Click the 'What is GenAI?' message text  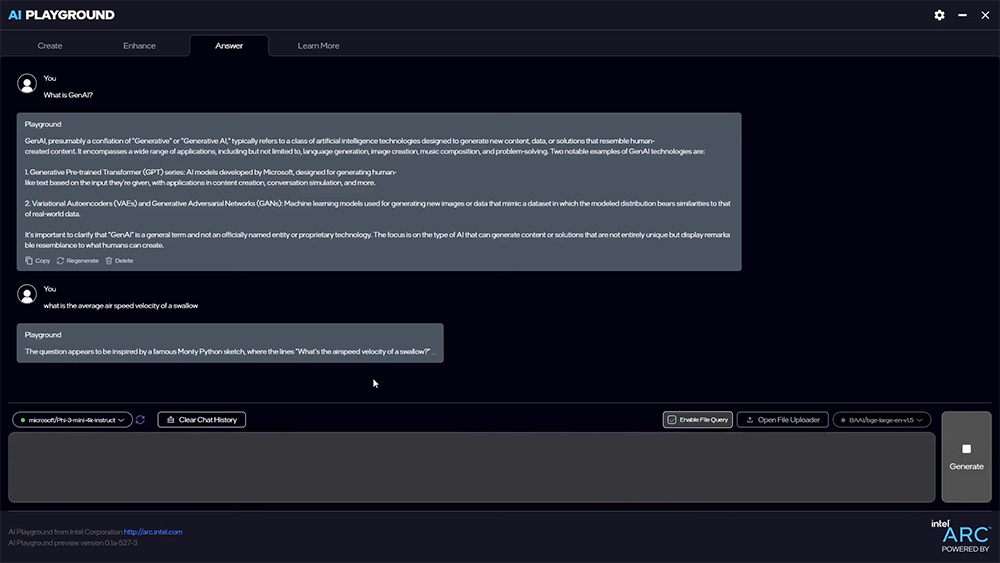(x=68, y=95)
